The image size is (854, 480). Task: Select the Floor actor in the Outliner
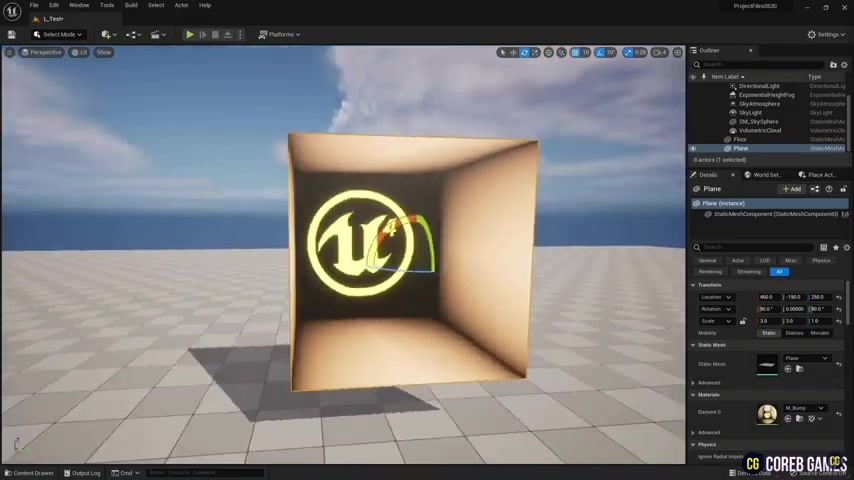[x=740, y=139]
